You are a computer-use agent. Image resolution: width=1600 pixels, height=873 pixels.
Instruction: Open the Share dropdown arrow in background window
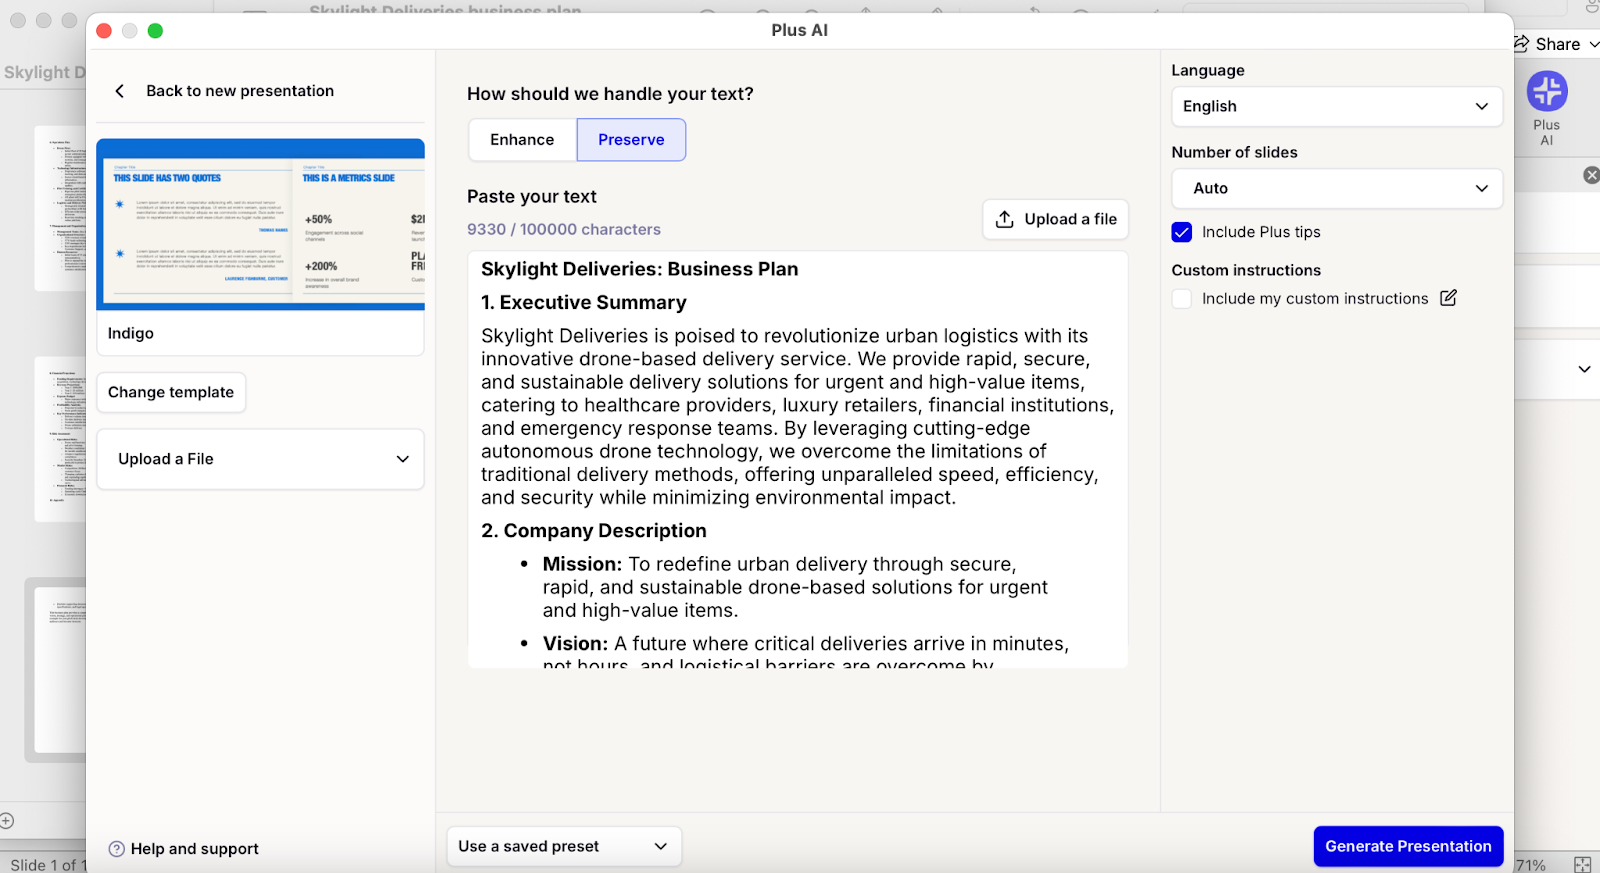click(1594, 44)
